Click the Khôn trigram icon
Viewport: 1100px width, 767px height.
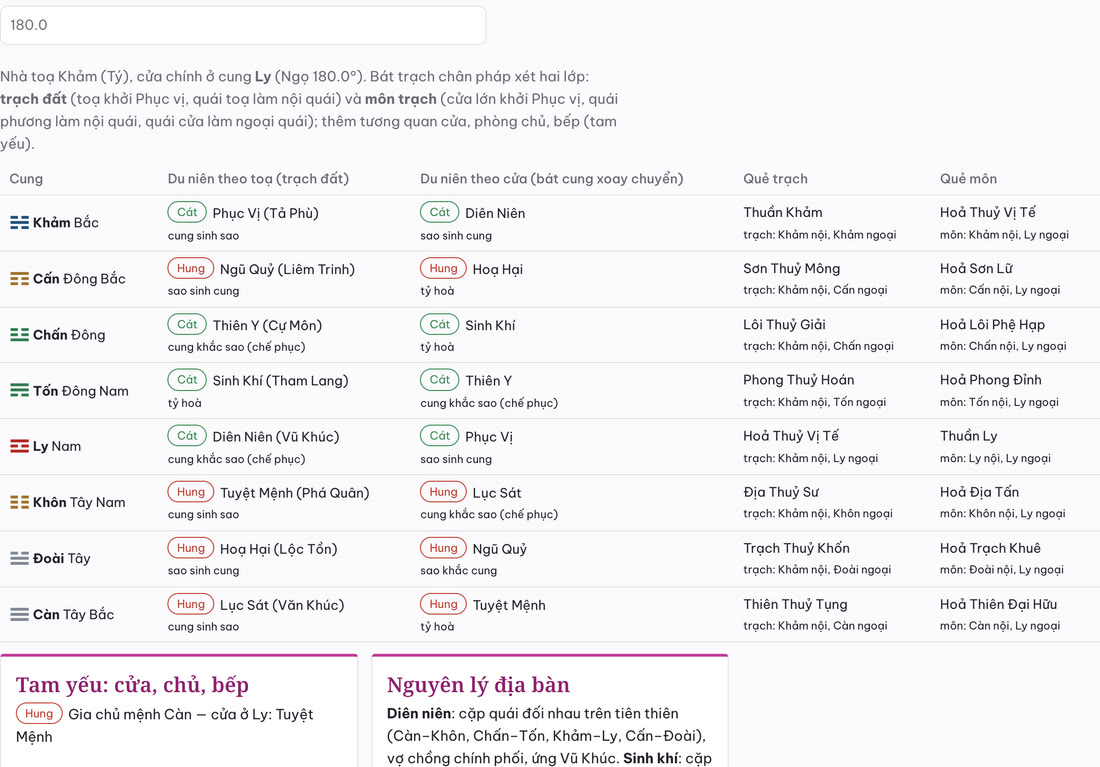point(20,502)
